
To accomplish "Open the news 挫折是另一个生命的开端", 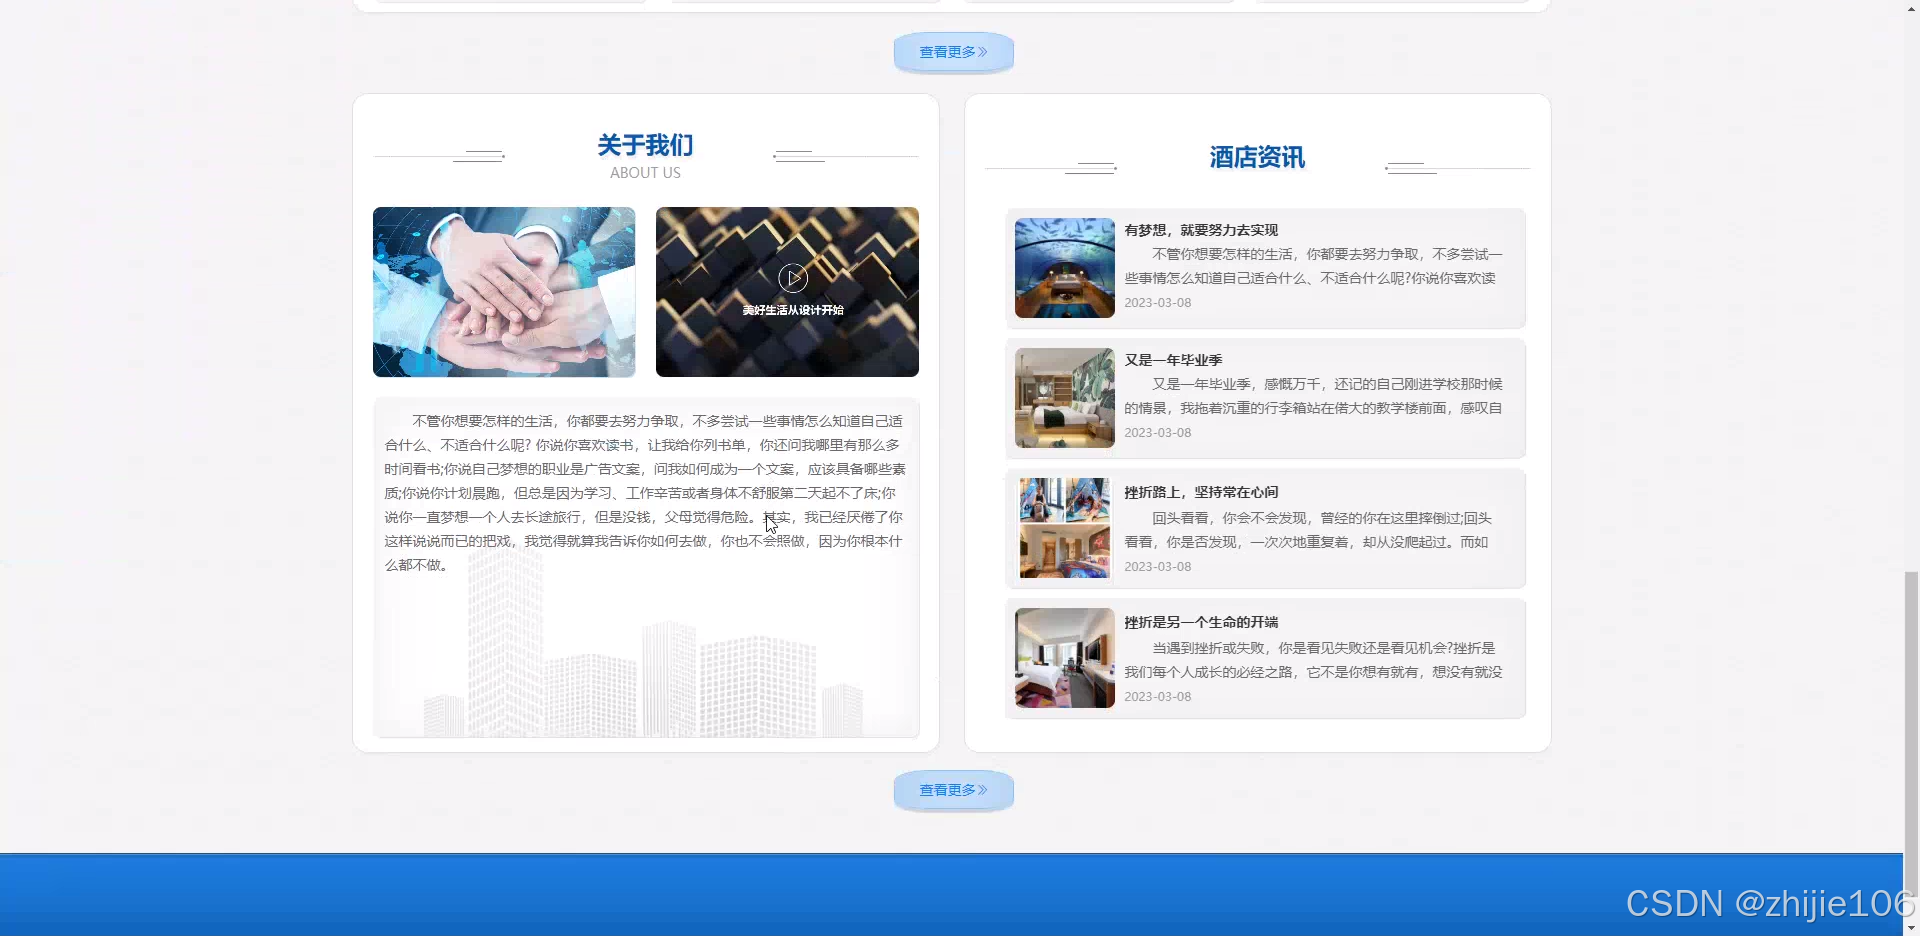I will tap(1200, 621).
